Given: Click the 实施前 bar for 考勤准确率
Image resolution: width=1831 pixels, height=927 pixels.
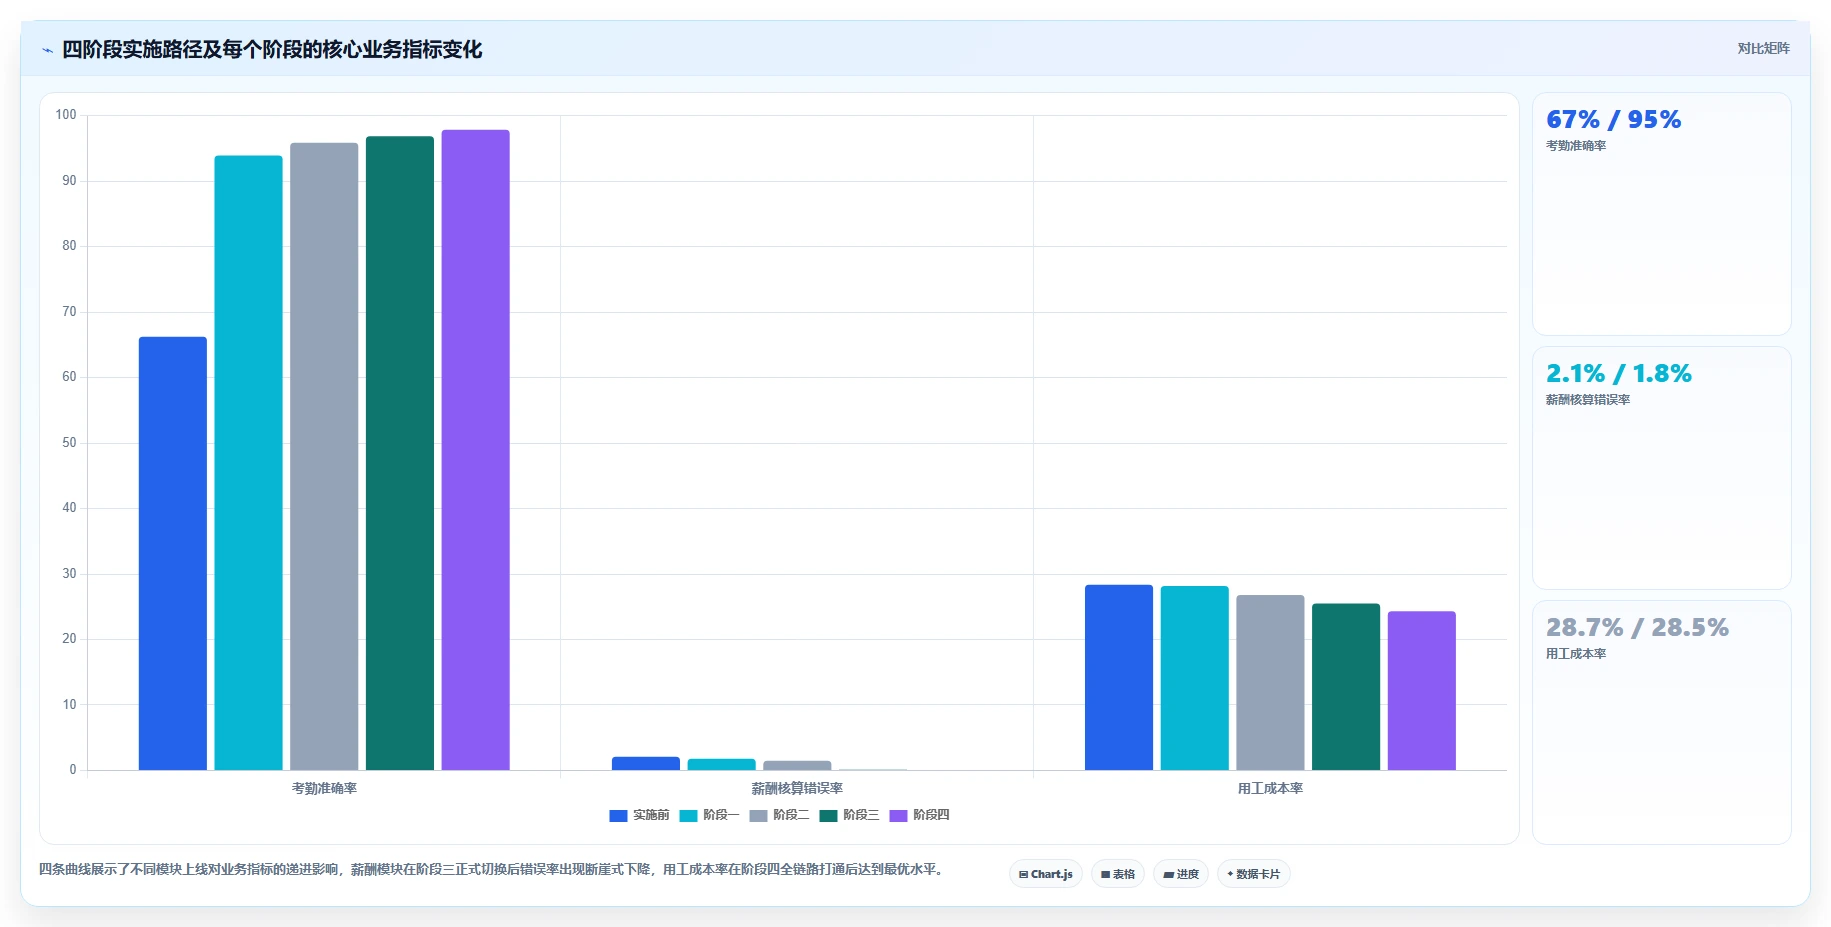Looking at the screenshot, I should coord(173,553).
